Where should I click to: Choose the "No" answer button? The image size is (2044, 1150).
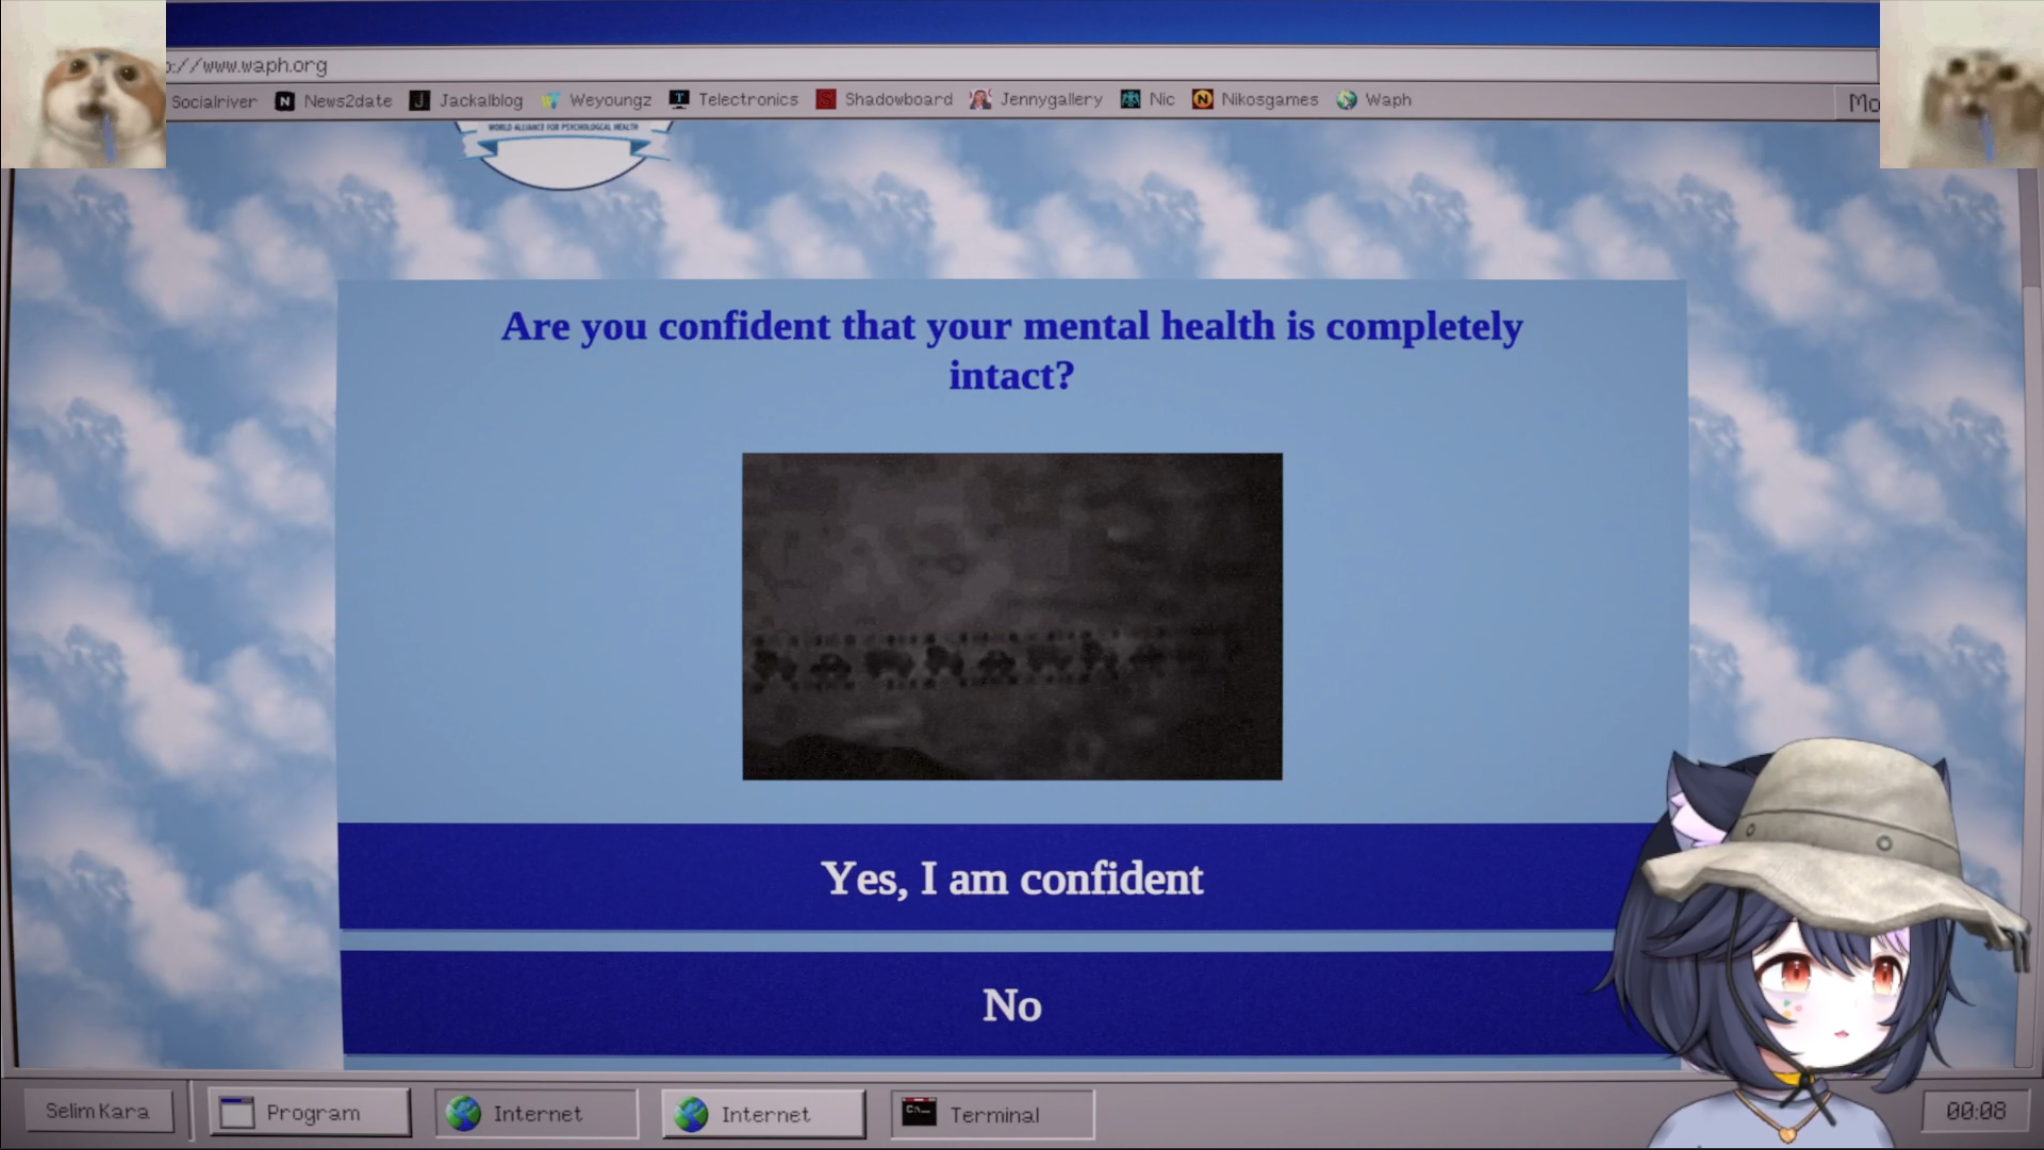coord(1010,1005)
